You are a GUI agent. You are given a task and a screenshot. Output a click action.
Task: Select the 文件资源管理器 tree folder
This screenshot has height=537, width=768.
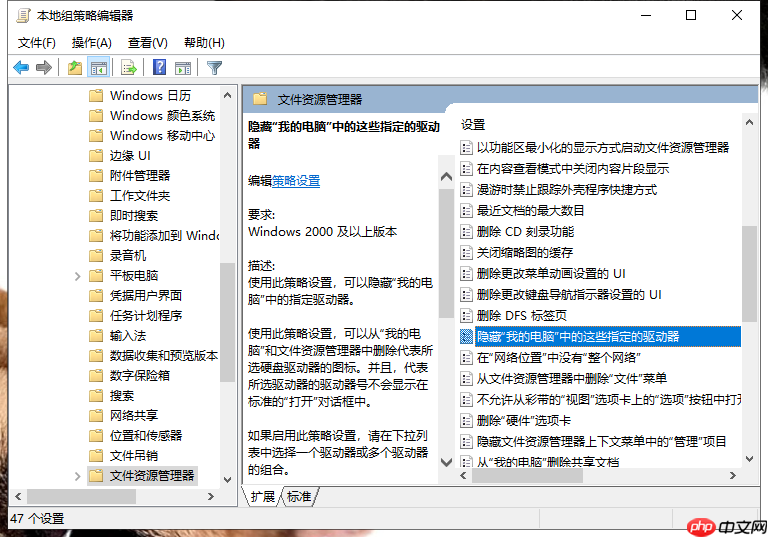(143, 476)
